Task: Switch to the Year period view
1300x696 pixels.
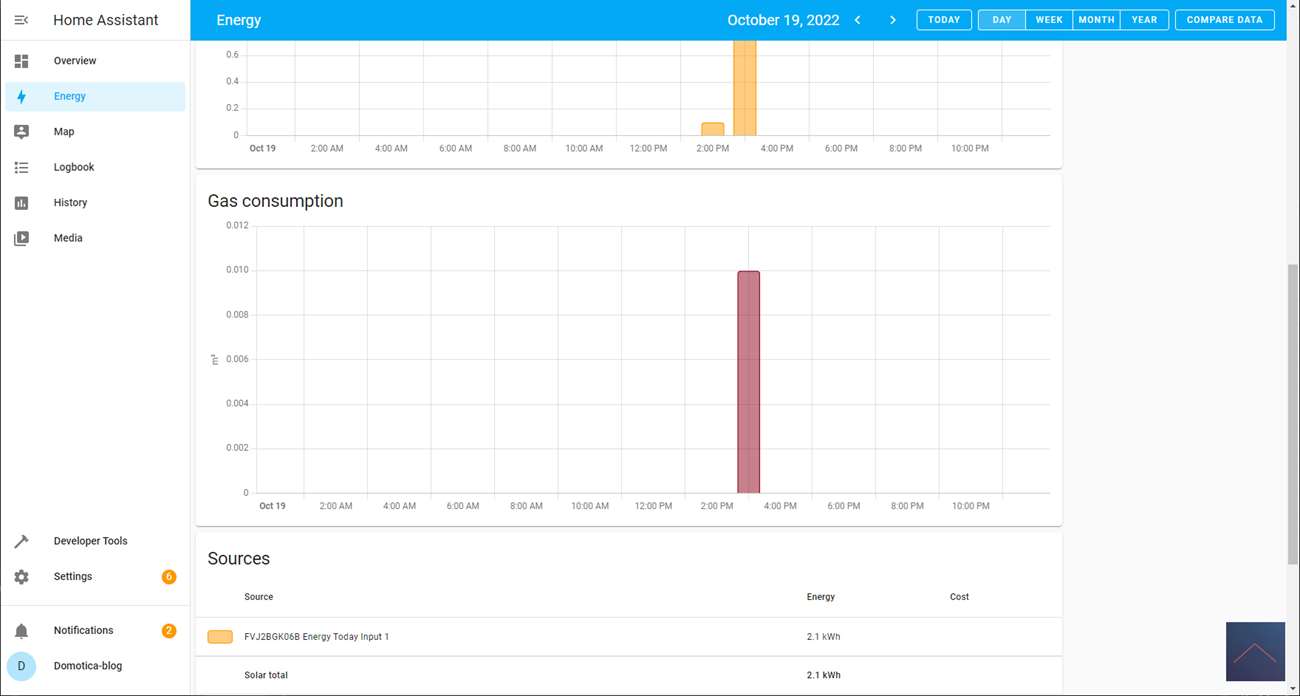Action: [1144, 20]
